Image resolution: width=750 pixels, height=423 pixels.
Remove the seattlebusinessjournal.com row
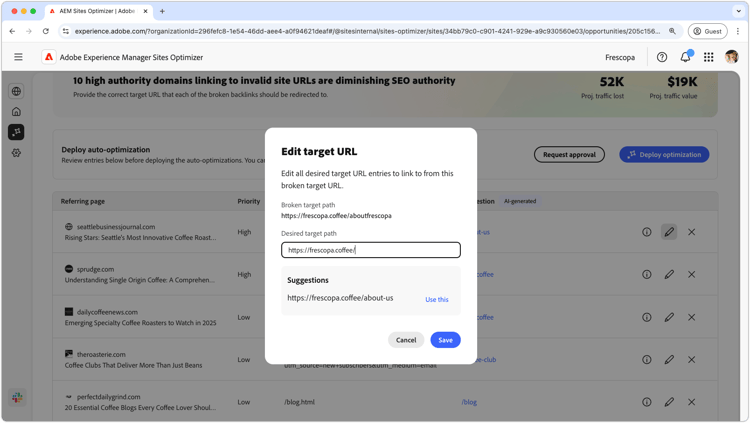[x=692, y=232]
